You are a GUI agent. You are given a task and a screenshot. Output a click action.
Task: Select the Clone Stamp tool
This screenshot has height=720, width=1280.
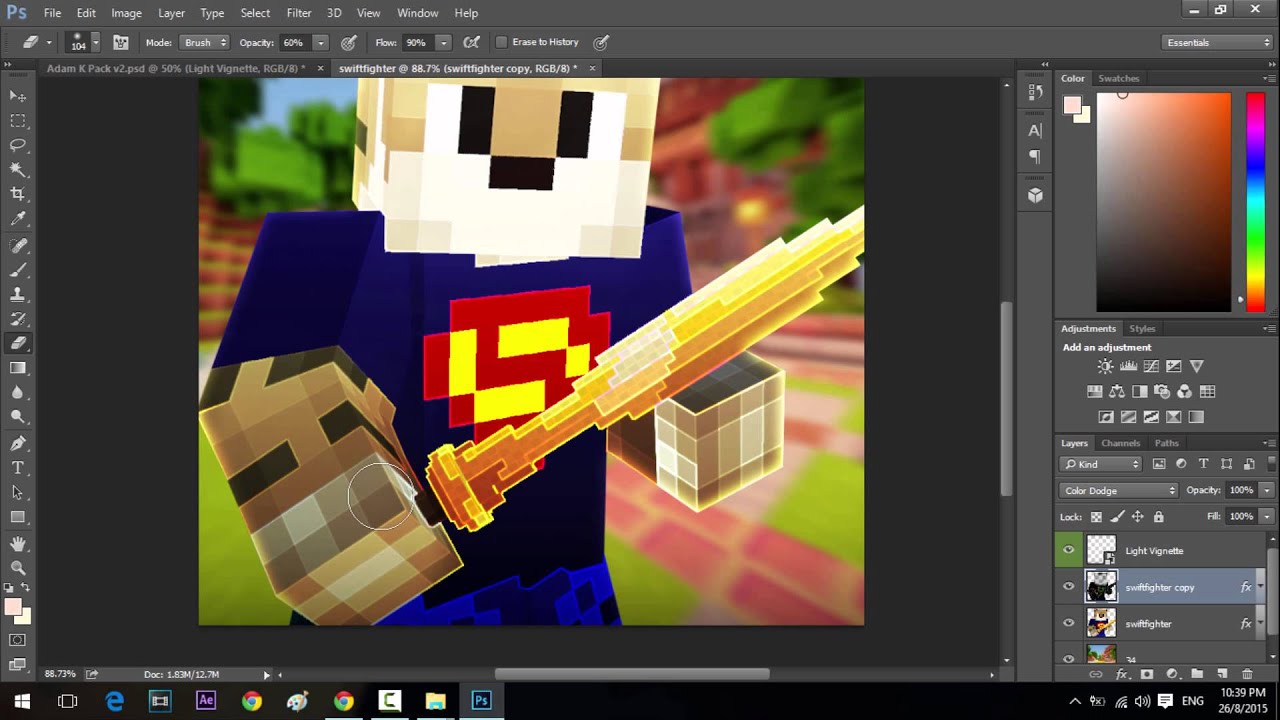tap(18, 295)
